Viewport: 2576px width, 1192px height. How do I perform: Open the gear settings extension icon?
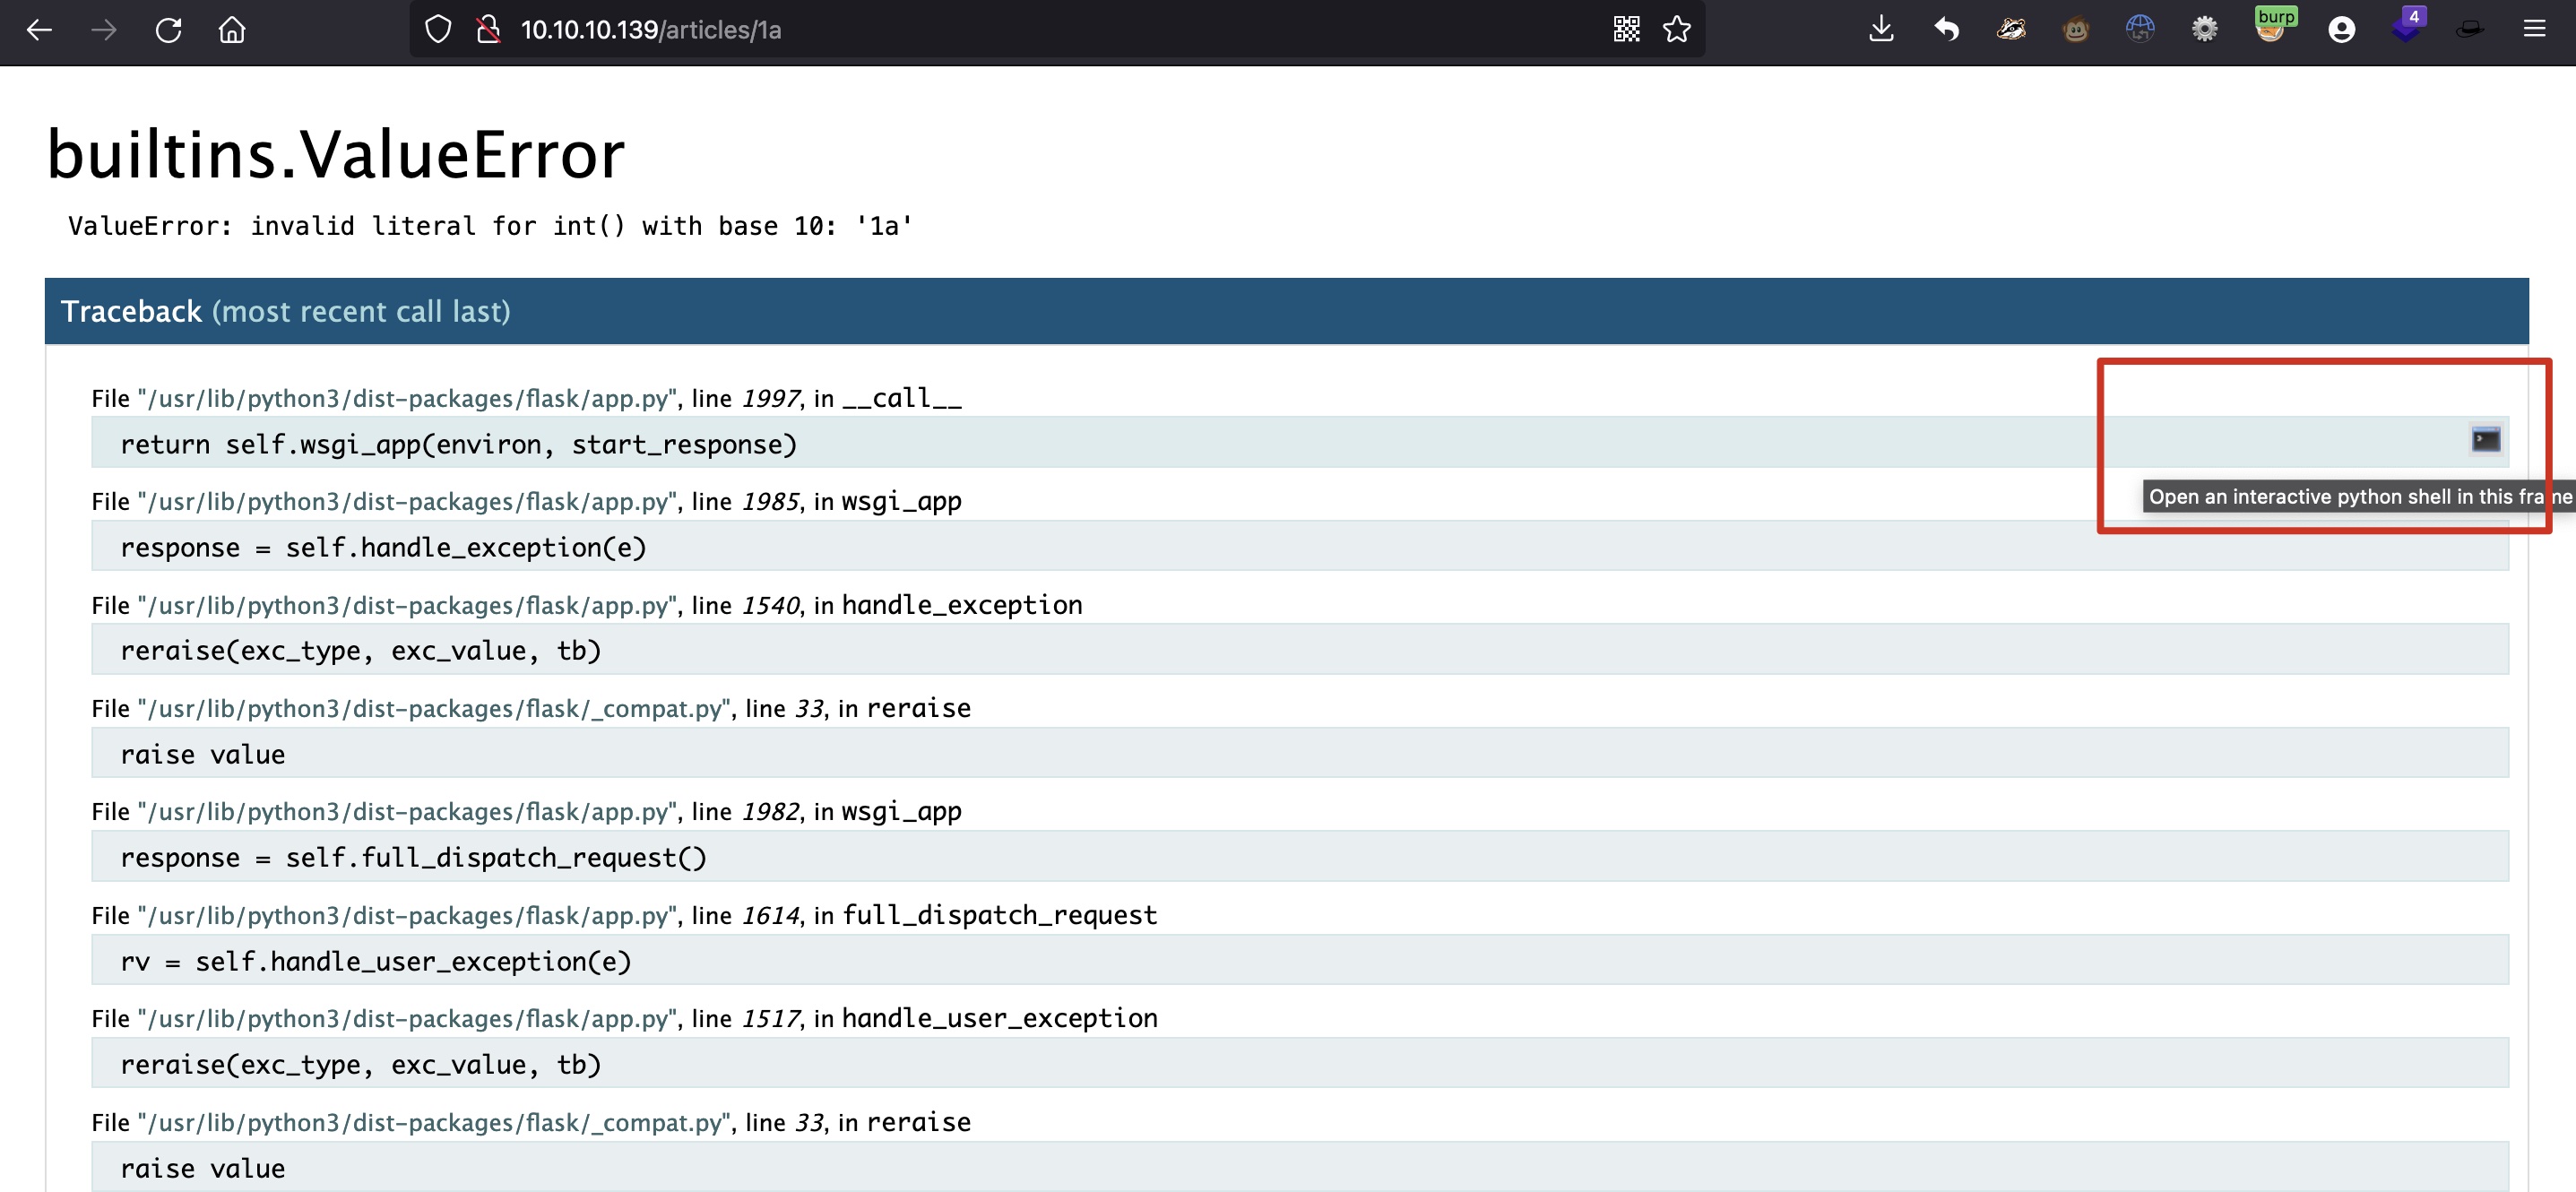click(2204, 30)
